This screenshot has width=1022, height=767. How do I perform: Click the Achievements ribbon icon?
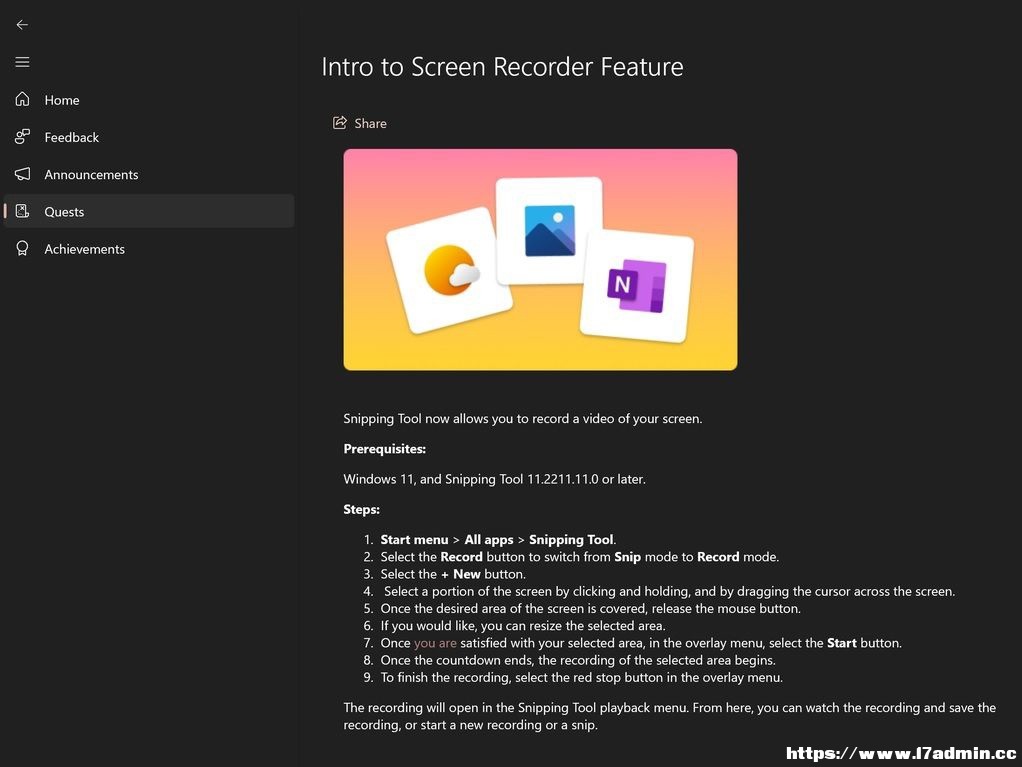click(x=22, y=248)
